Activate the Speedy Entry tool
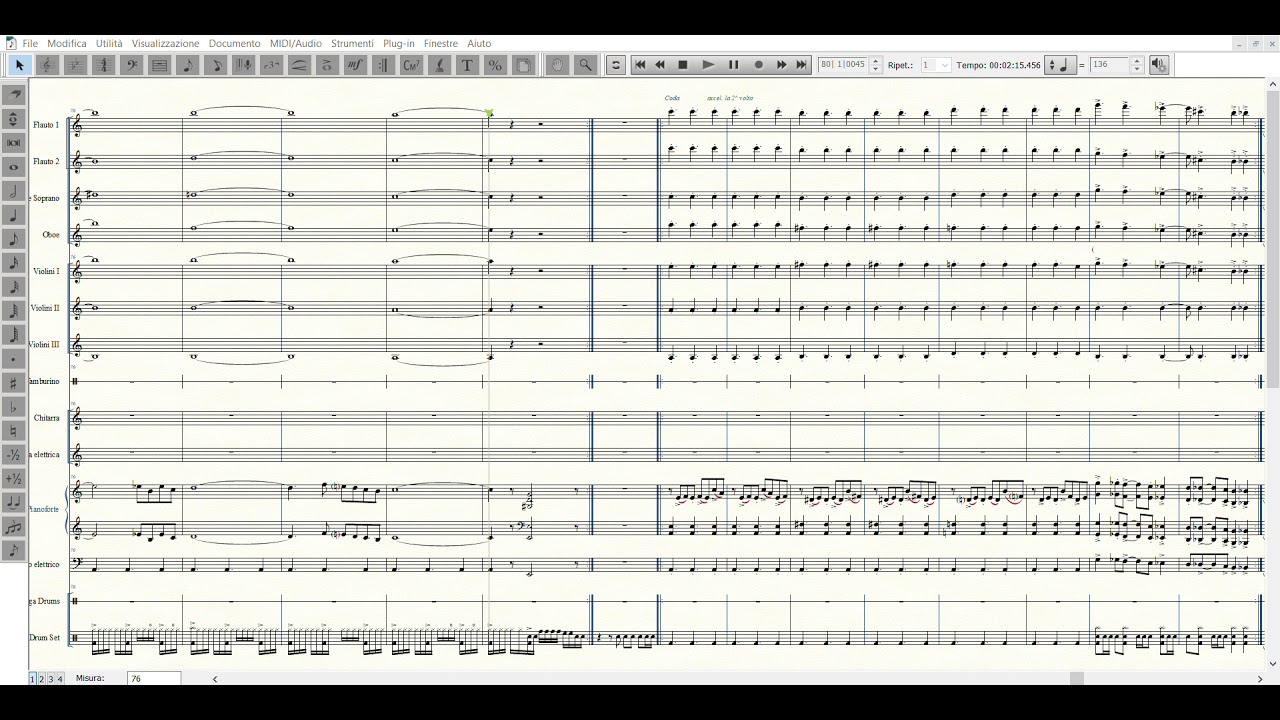 pos(216,65)
